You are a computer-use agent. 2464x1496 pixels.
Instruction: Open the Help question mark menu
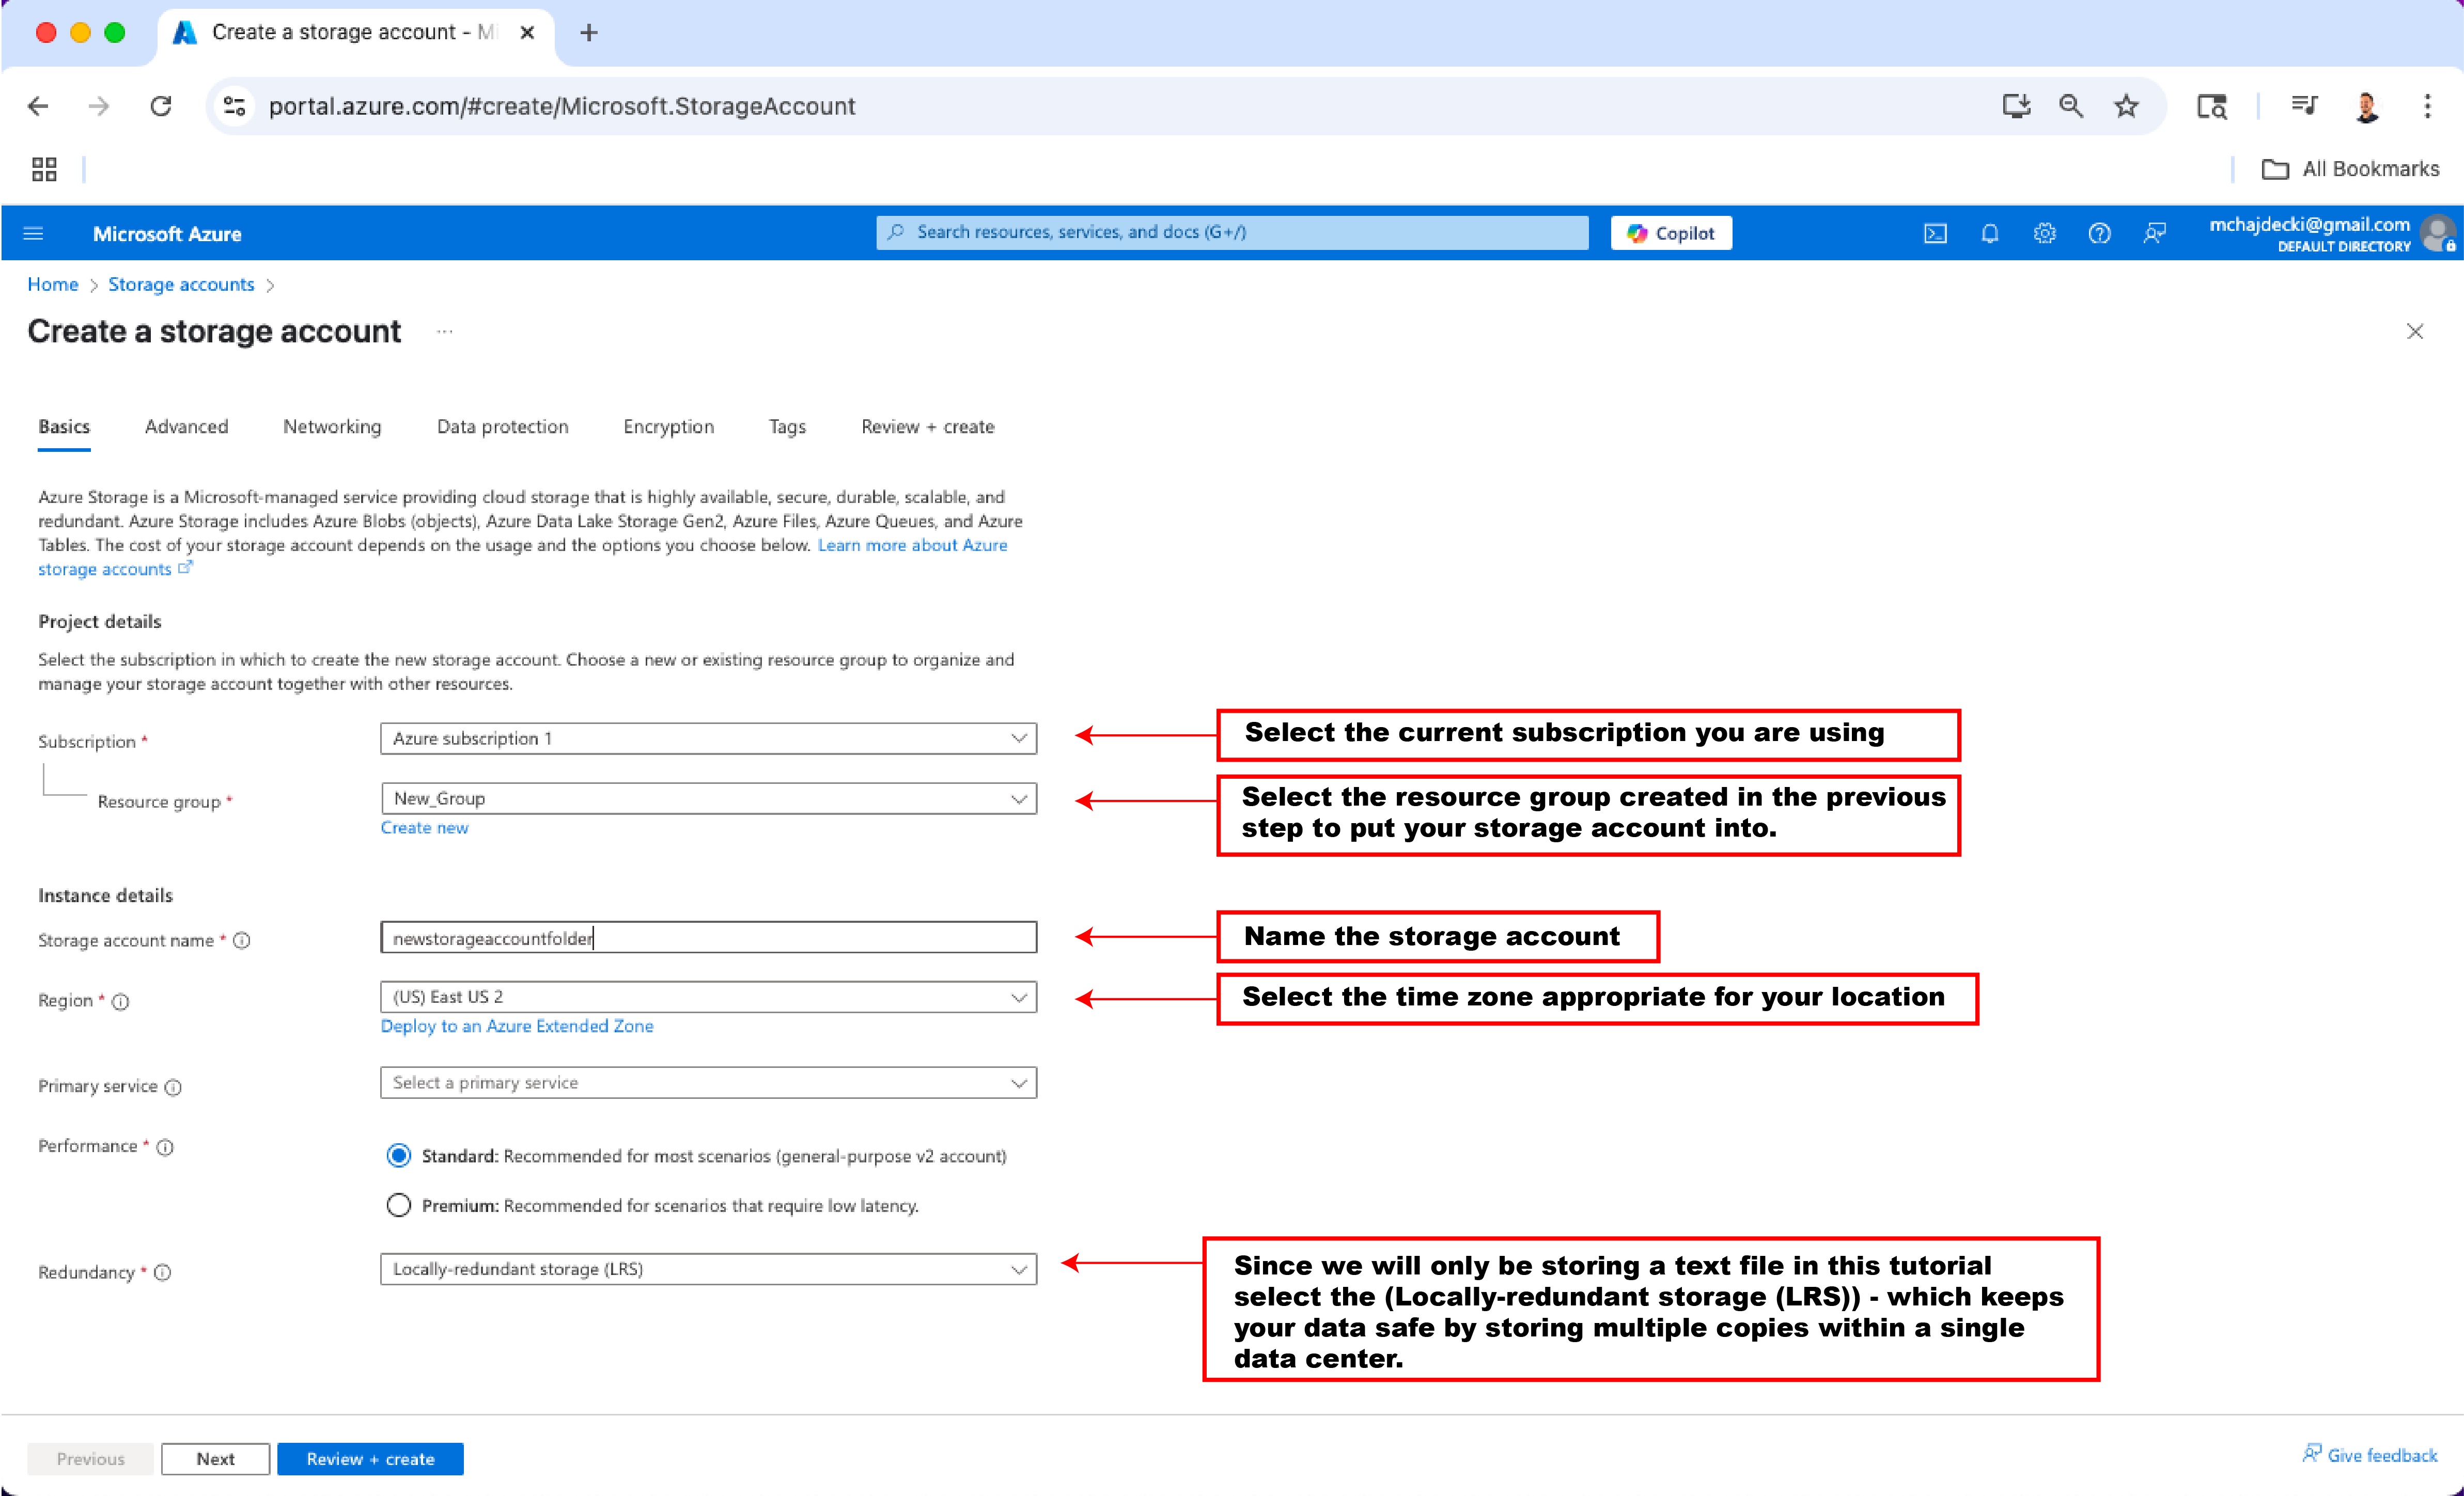pos(2099,233)
